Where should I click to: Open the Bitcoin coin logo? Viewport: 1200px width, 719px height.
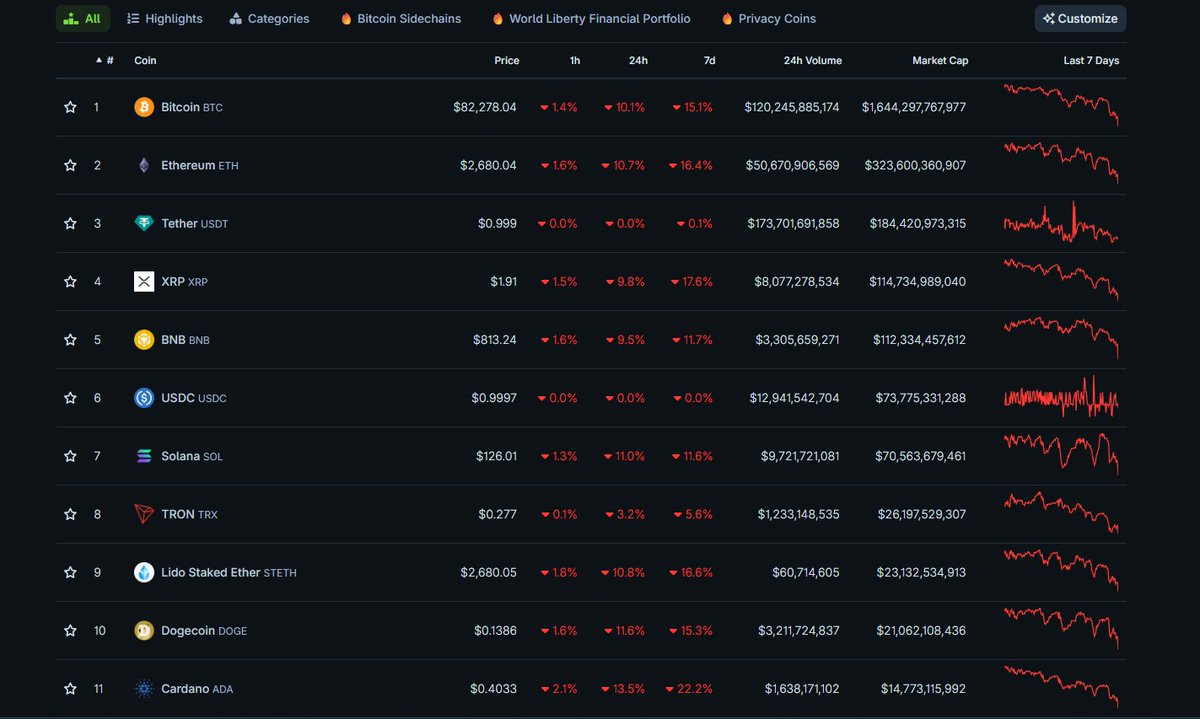click(x=144, y=107)
